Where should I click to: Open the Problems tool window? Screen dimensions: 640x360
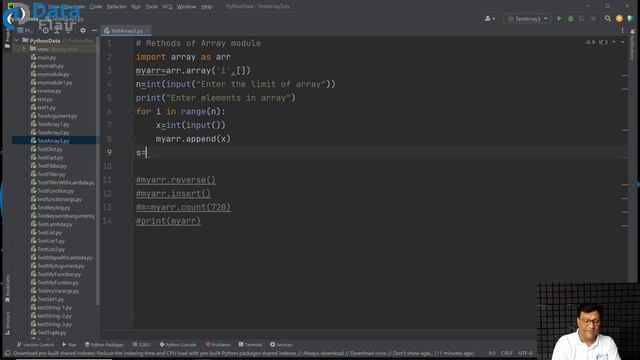pyautogui.click(x=218, y=345)
